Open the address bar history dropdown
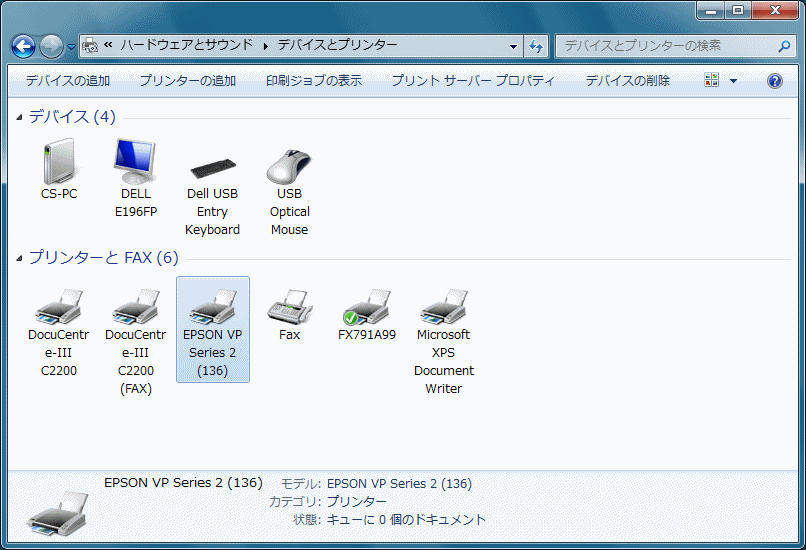The width and height of the screenshot is (806, 550). [513, 46]
